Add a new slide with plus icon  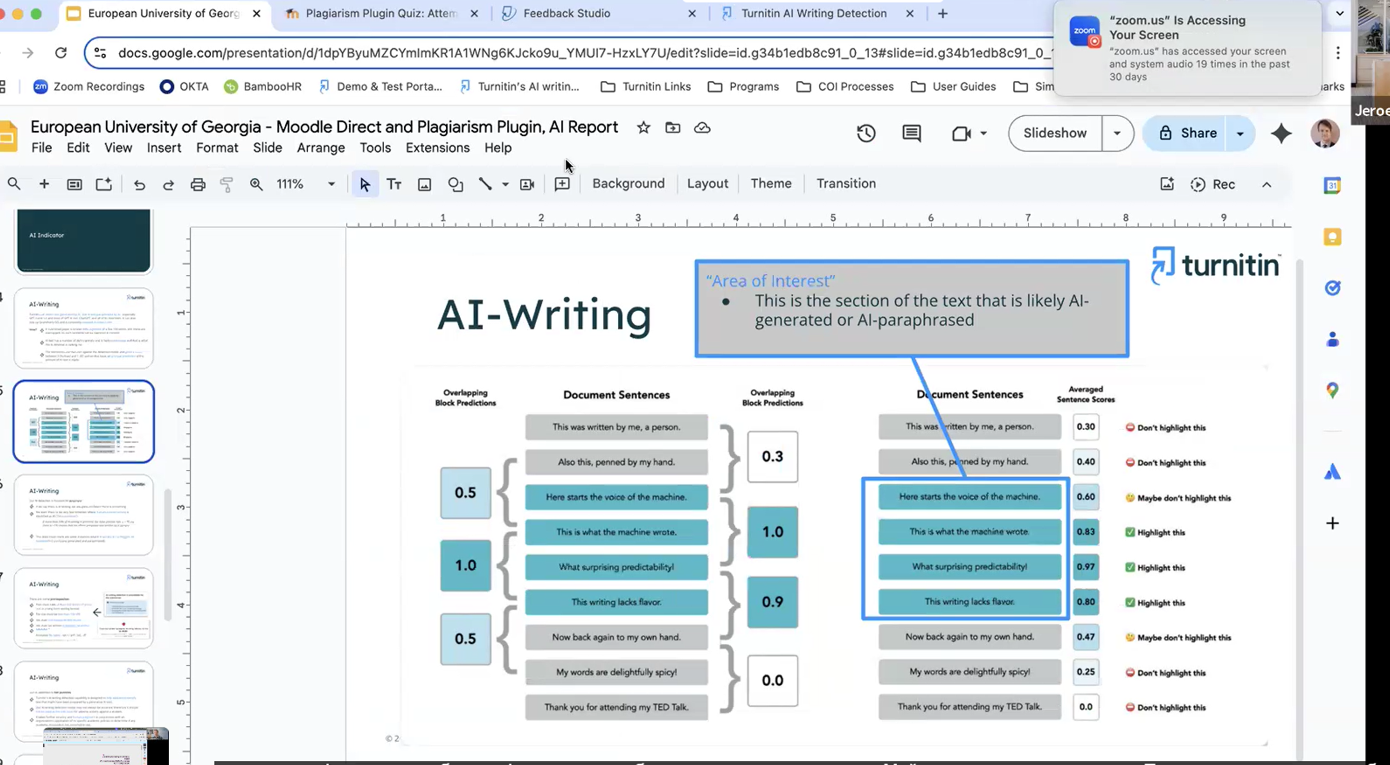[44, 184]
